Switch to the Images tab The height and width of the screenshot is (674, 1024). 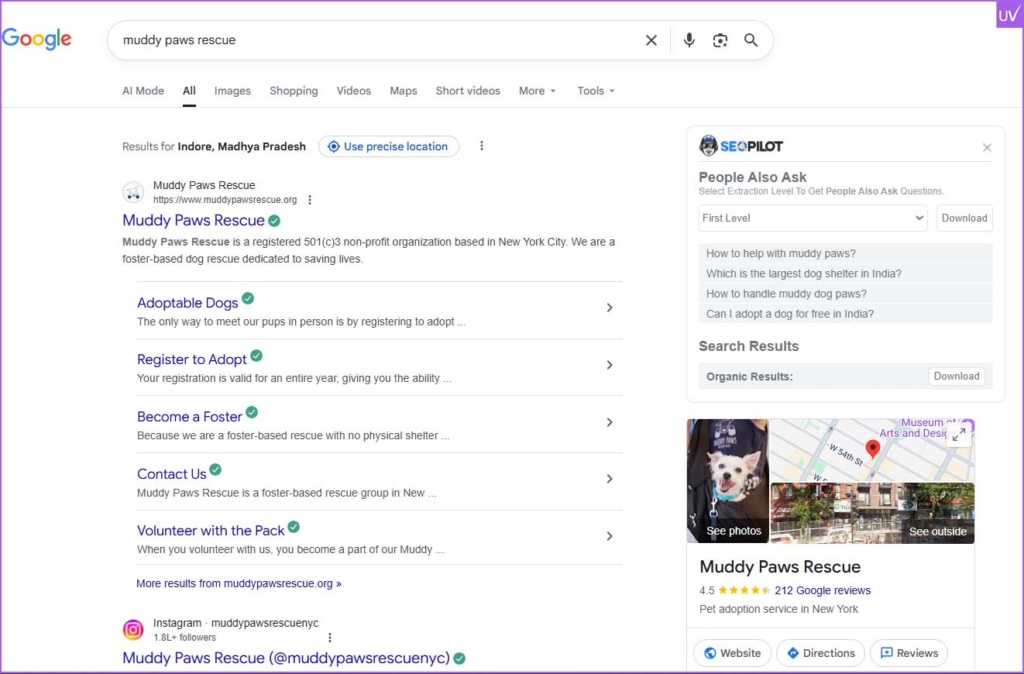pyautogui.click(x=232, y=91)
